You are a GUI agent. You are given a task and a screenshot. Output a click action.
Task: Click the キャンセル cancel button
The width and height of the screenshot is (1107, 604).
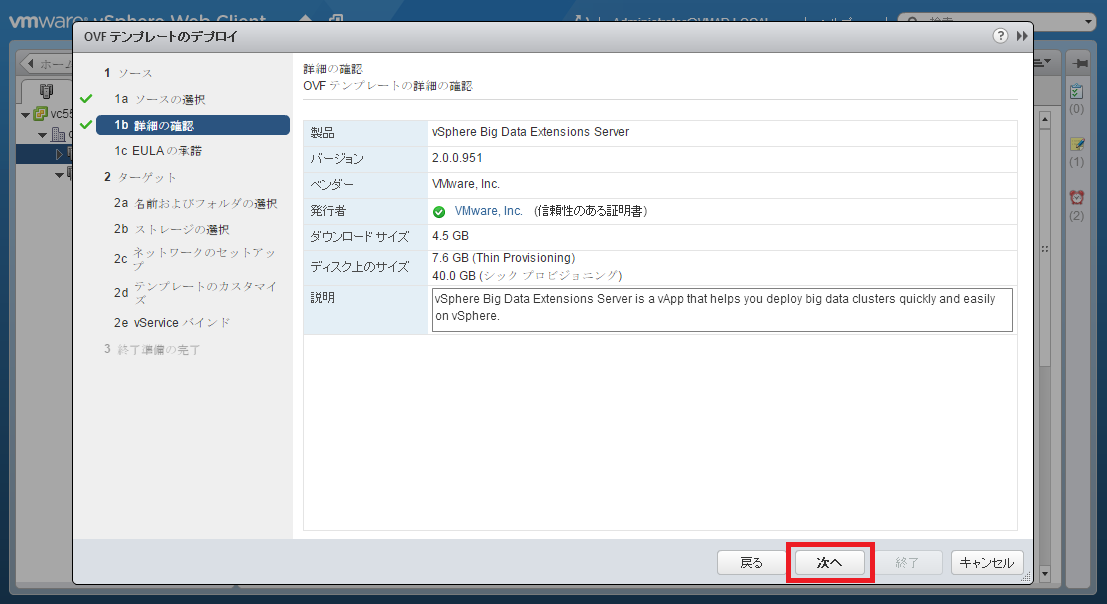click(987, 562)
